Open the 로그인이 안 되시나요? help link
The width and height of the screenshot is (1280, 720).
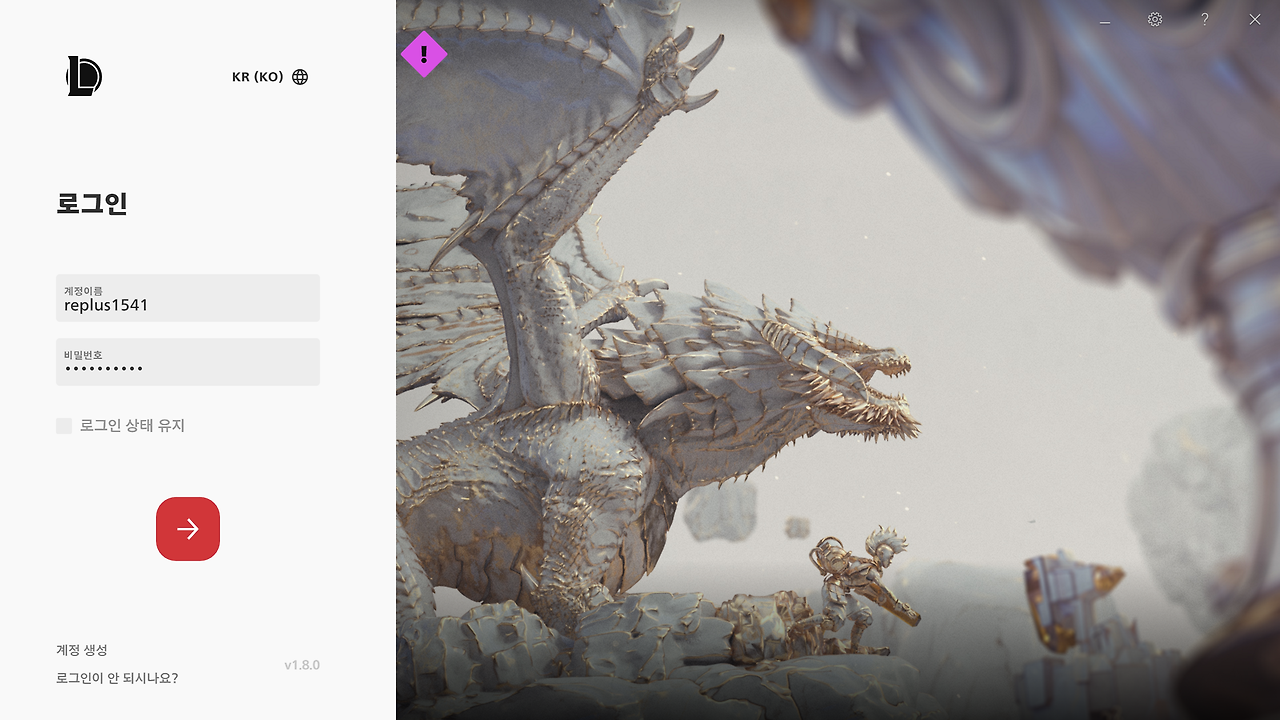117,678
